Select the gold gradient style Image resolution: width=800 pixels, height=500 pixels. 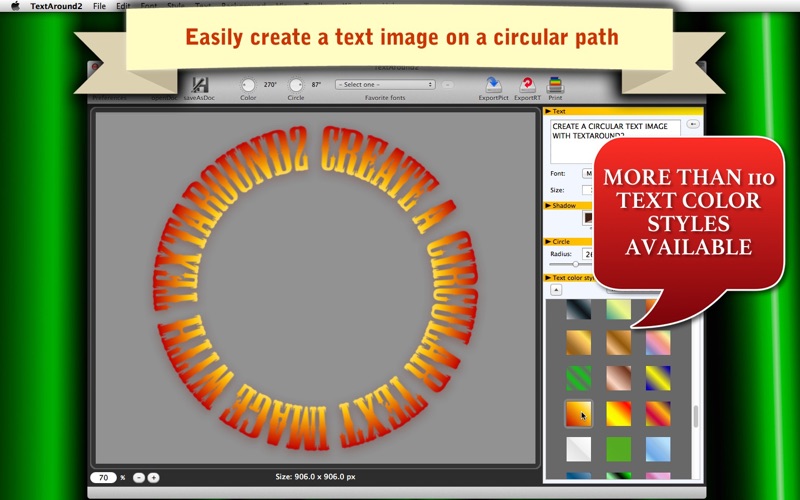(x=579, y=342)
